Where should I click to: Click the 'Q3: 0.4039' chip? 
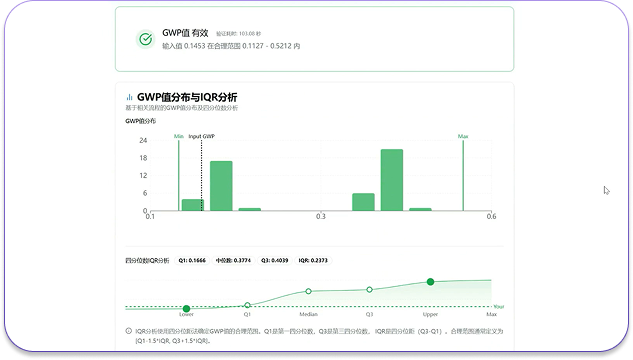click(x=275, y=261)
